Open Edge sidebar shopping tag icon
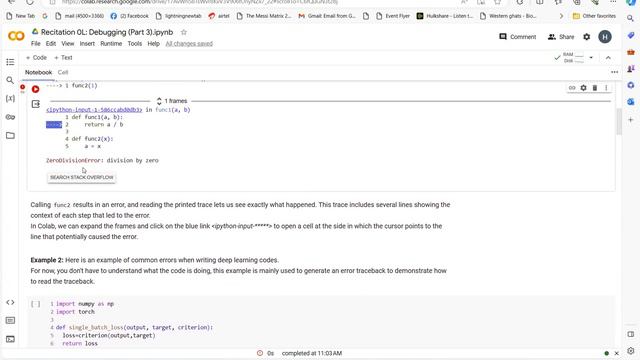Screen dimensions: 640x360 pyautogui.click(x=631, y=36)
